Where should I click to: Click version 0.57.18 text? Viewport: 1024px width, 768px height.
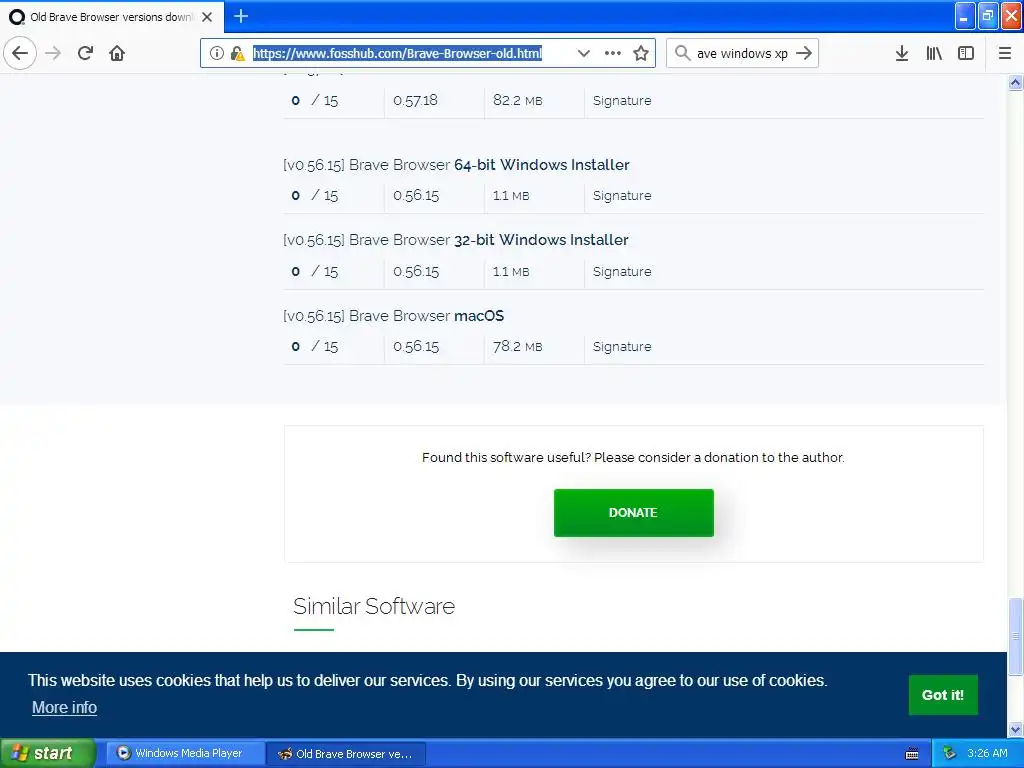pyautogui.click(x=415, y=101)
